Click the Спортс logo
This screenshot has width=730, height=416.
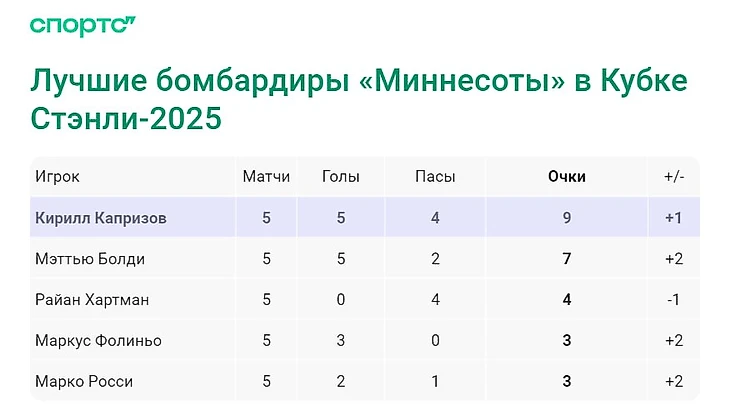(x=83, y=26)
